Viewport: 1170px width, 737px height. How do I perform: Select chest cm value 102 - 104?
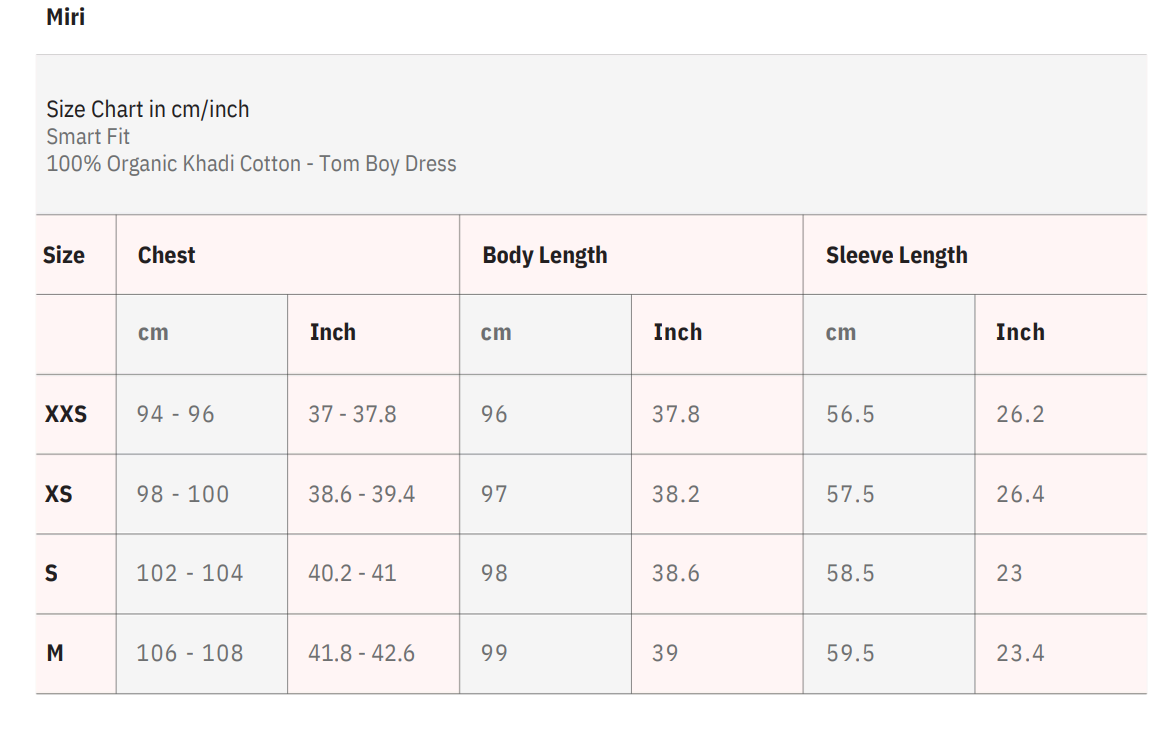[190, 573]
